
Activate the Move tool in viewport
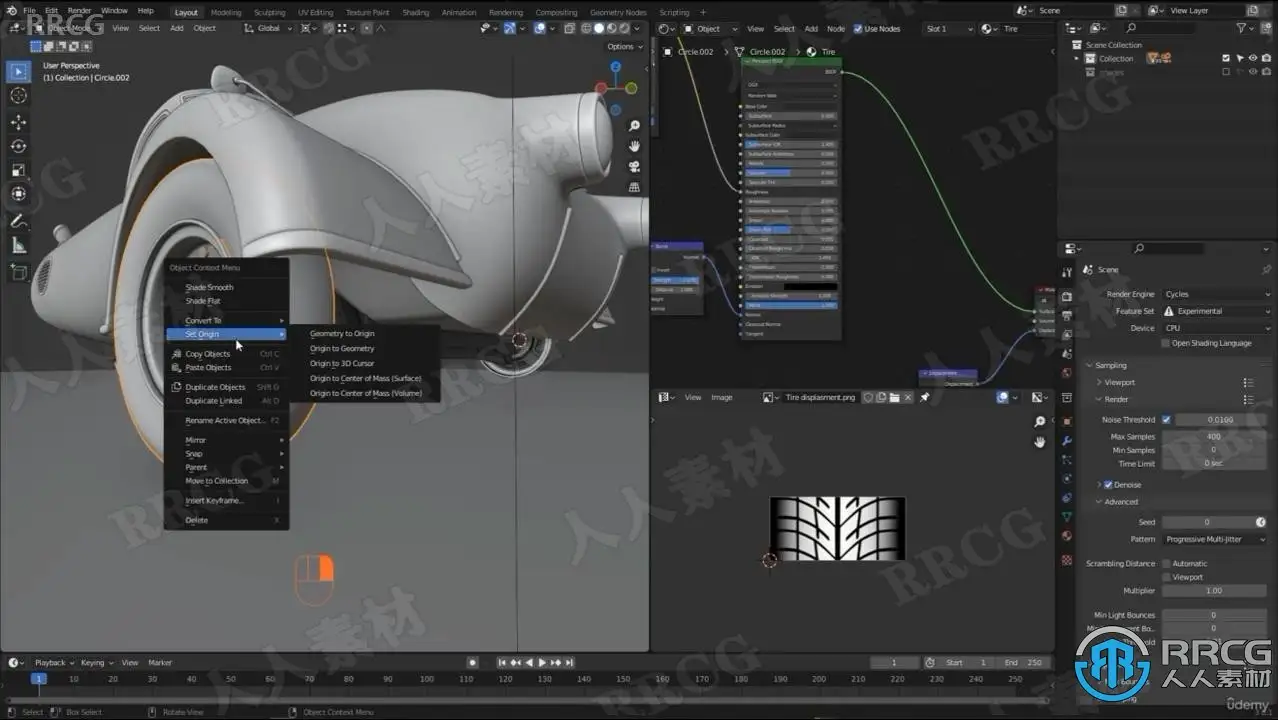[18, 122]
